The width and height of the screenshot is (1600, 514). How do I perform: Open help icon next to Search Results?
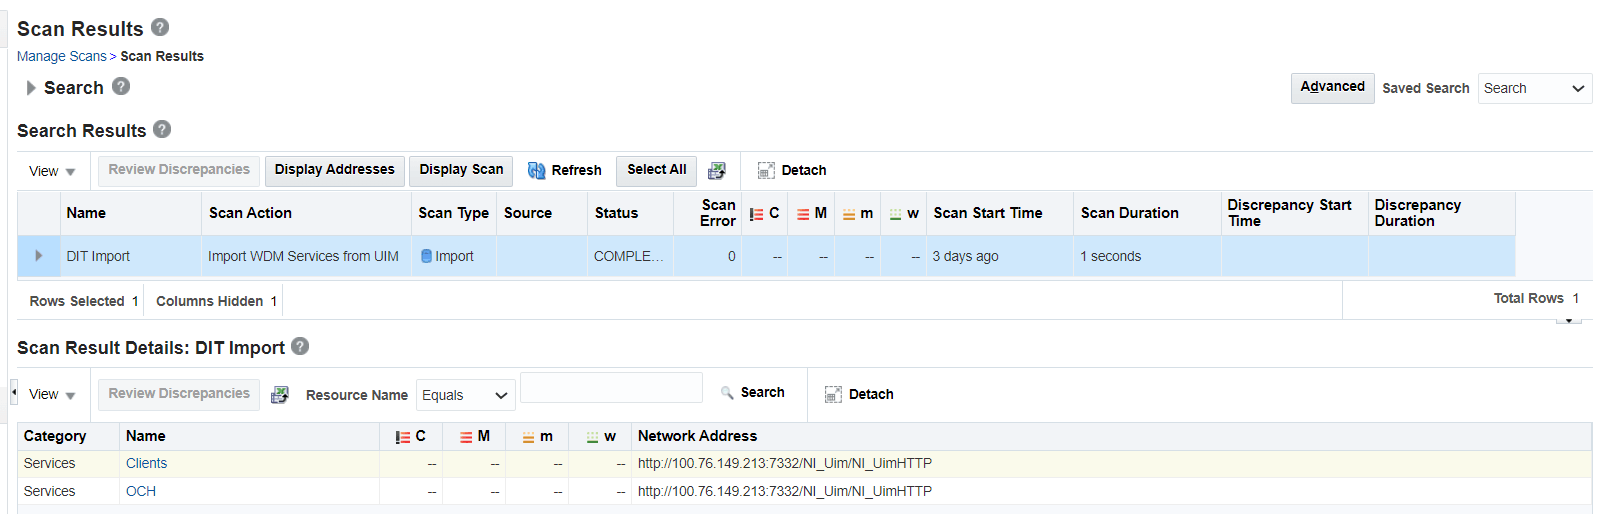pyautogui.click(x=162, y=129)
